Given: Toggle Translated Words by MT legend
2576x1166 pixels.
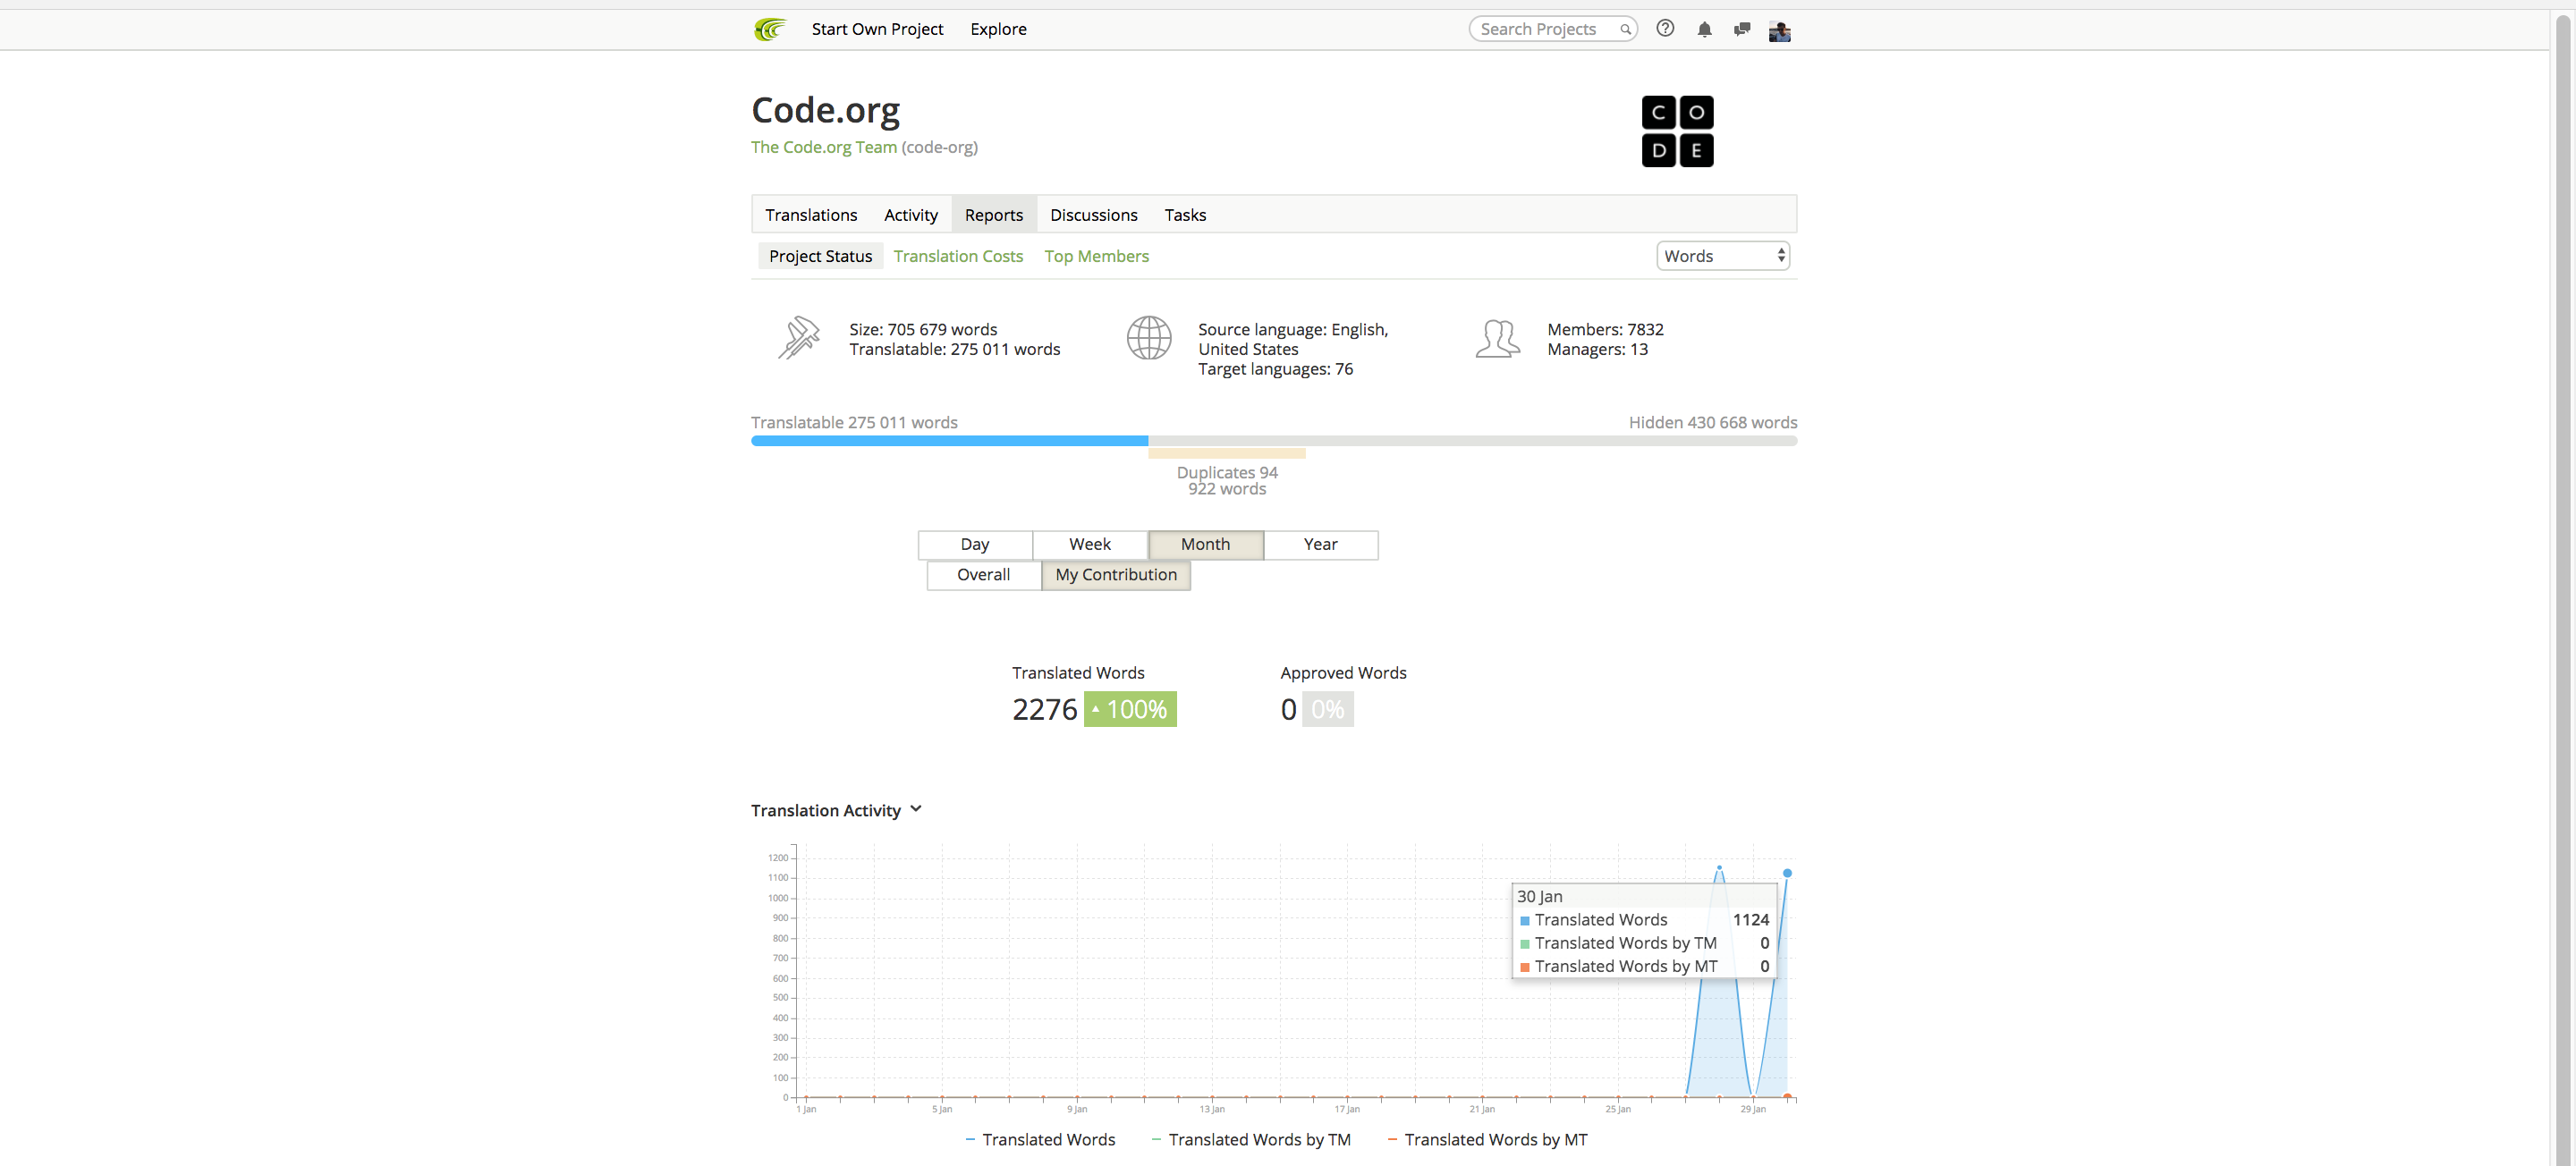Looking at the screenshot, I should point(1487,1139).
